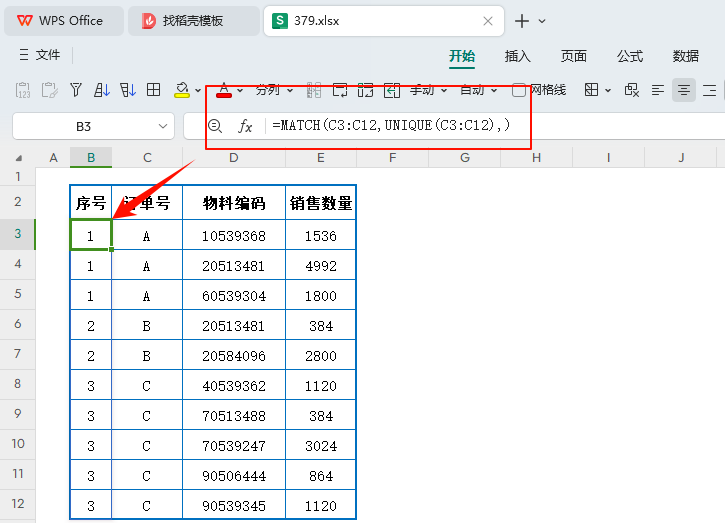Viewport: 725px width, 523px height.
Task: Click cell containing 10539368
Action: (234, 236)
